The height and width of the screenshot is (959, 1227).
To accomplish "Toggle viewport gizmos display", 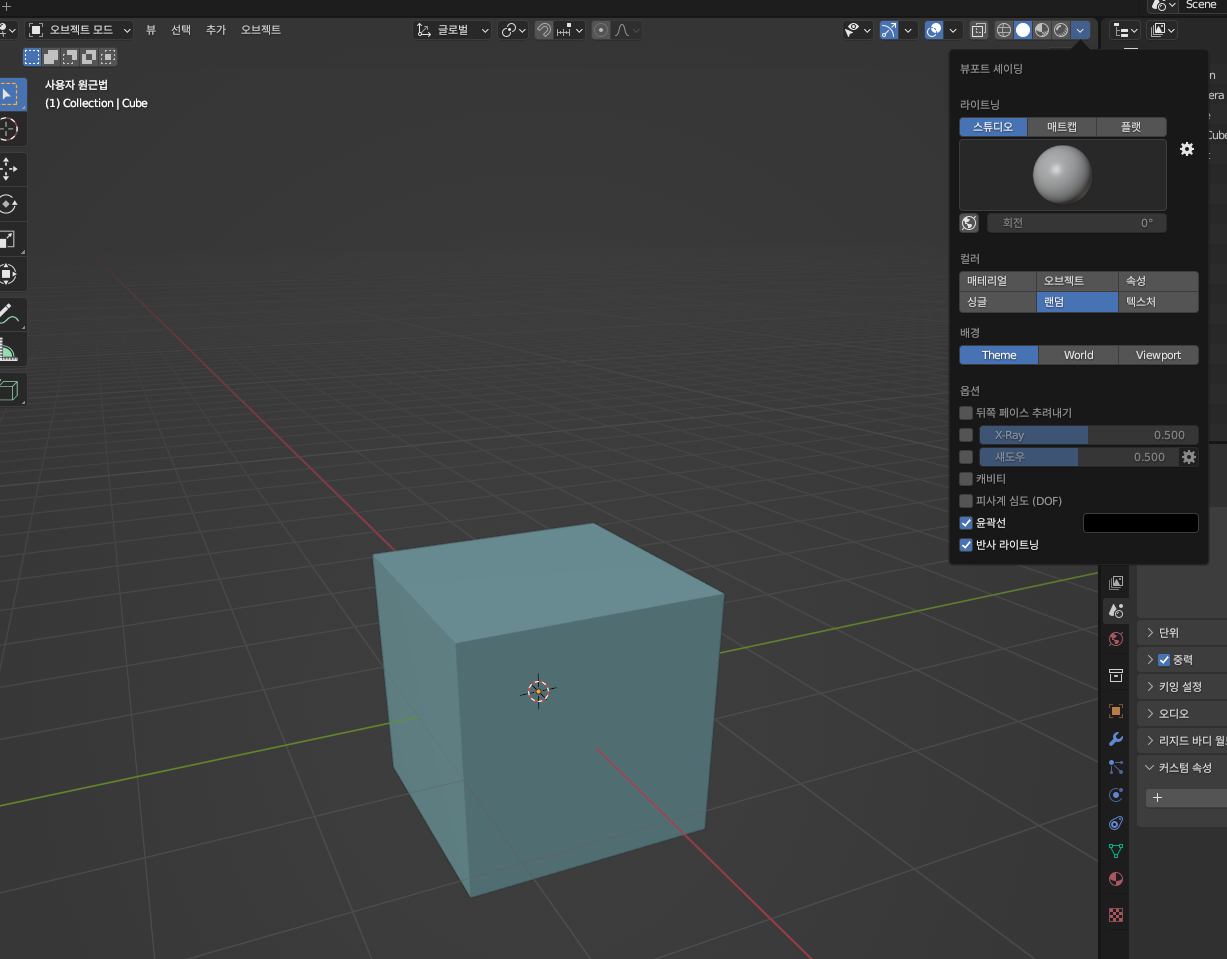I will pyautogui.click(x=889, y=30).
